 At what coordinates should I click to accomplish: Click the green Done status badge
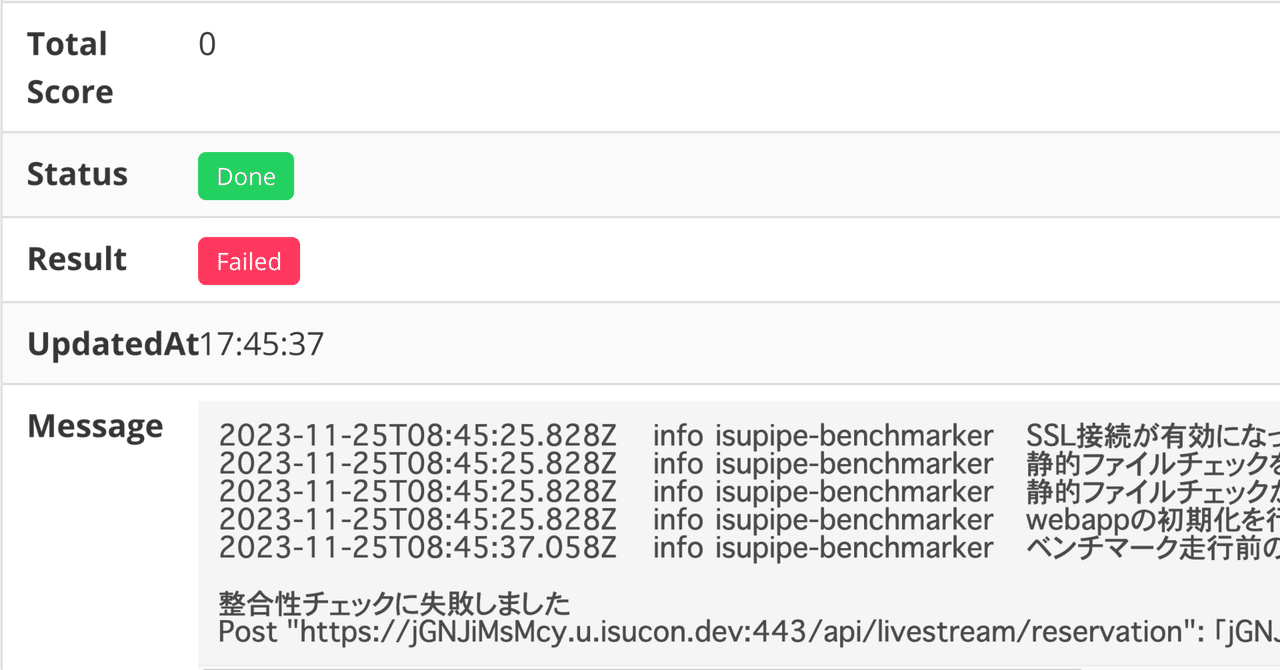(x=245, y=176)
